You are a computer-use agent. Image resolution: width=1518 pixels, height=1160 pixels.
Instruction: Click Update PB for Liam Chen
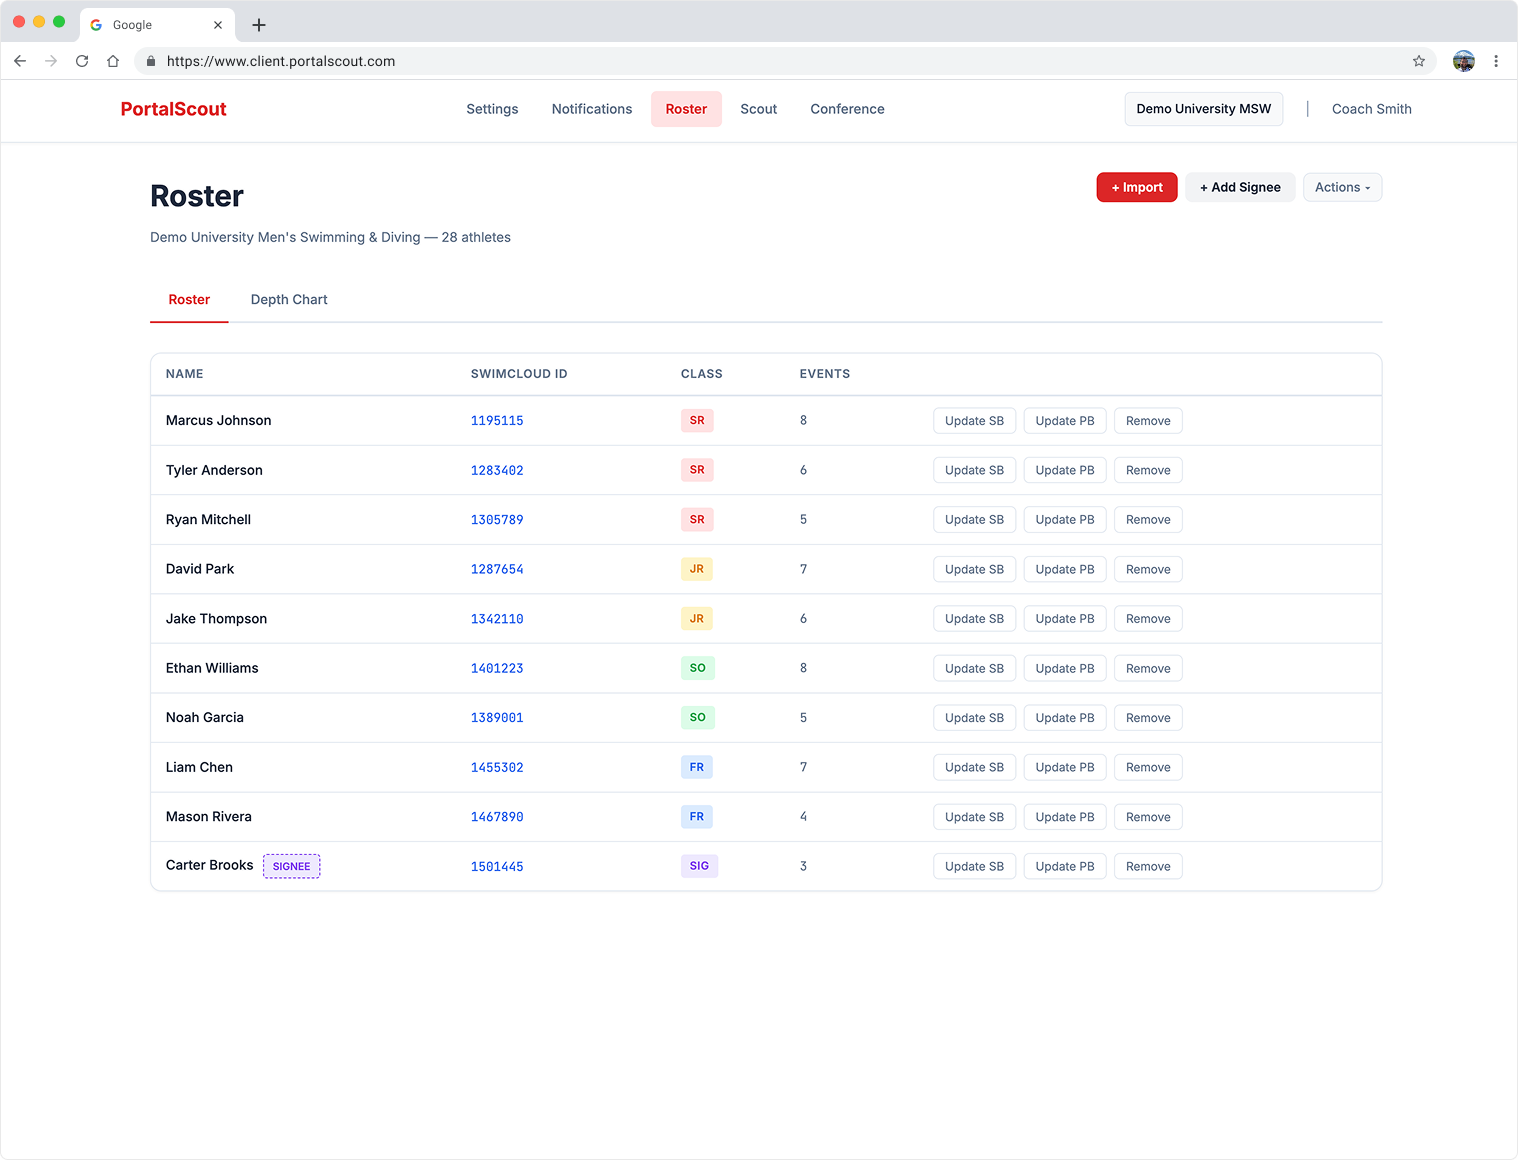1064,767
